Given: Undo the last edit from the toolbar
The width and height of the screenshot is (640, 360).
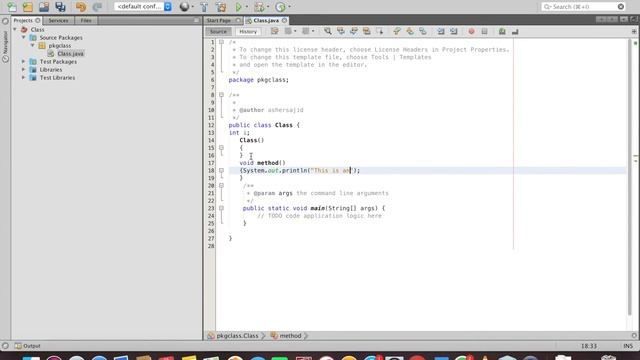Looking at the screenshot, I should (x=81, y=7).
